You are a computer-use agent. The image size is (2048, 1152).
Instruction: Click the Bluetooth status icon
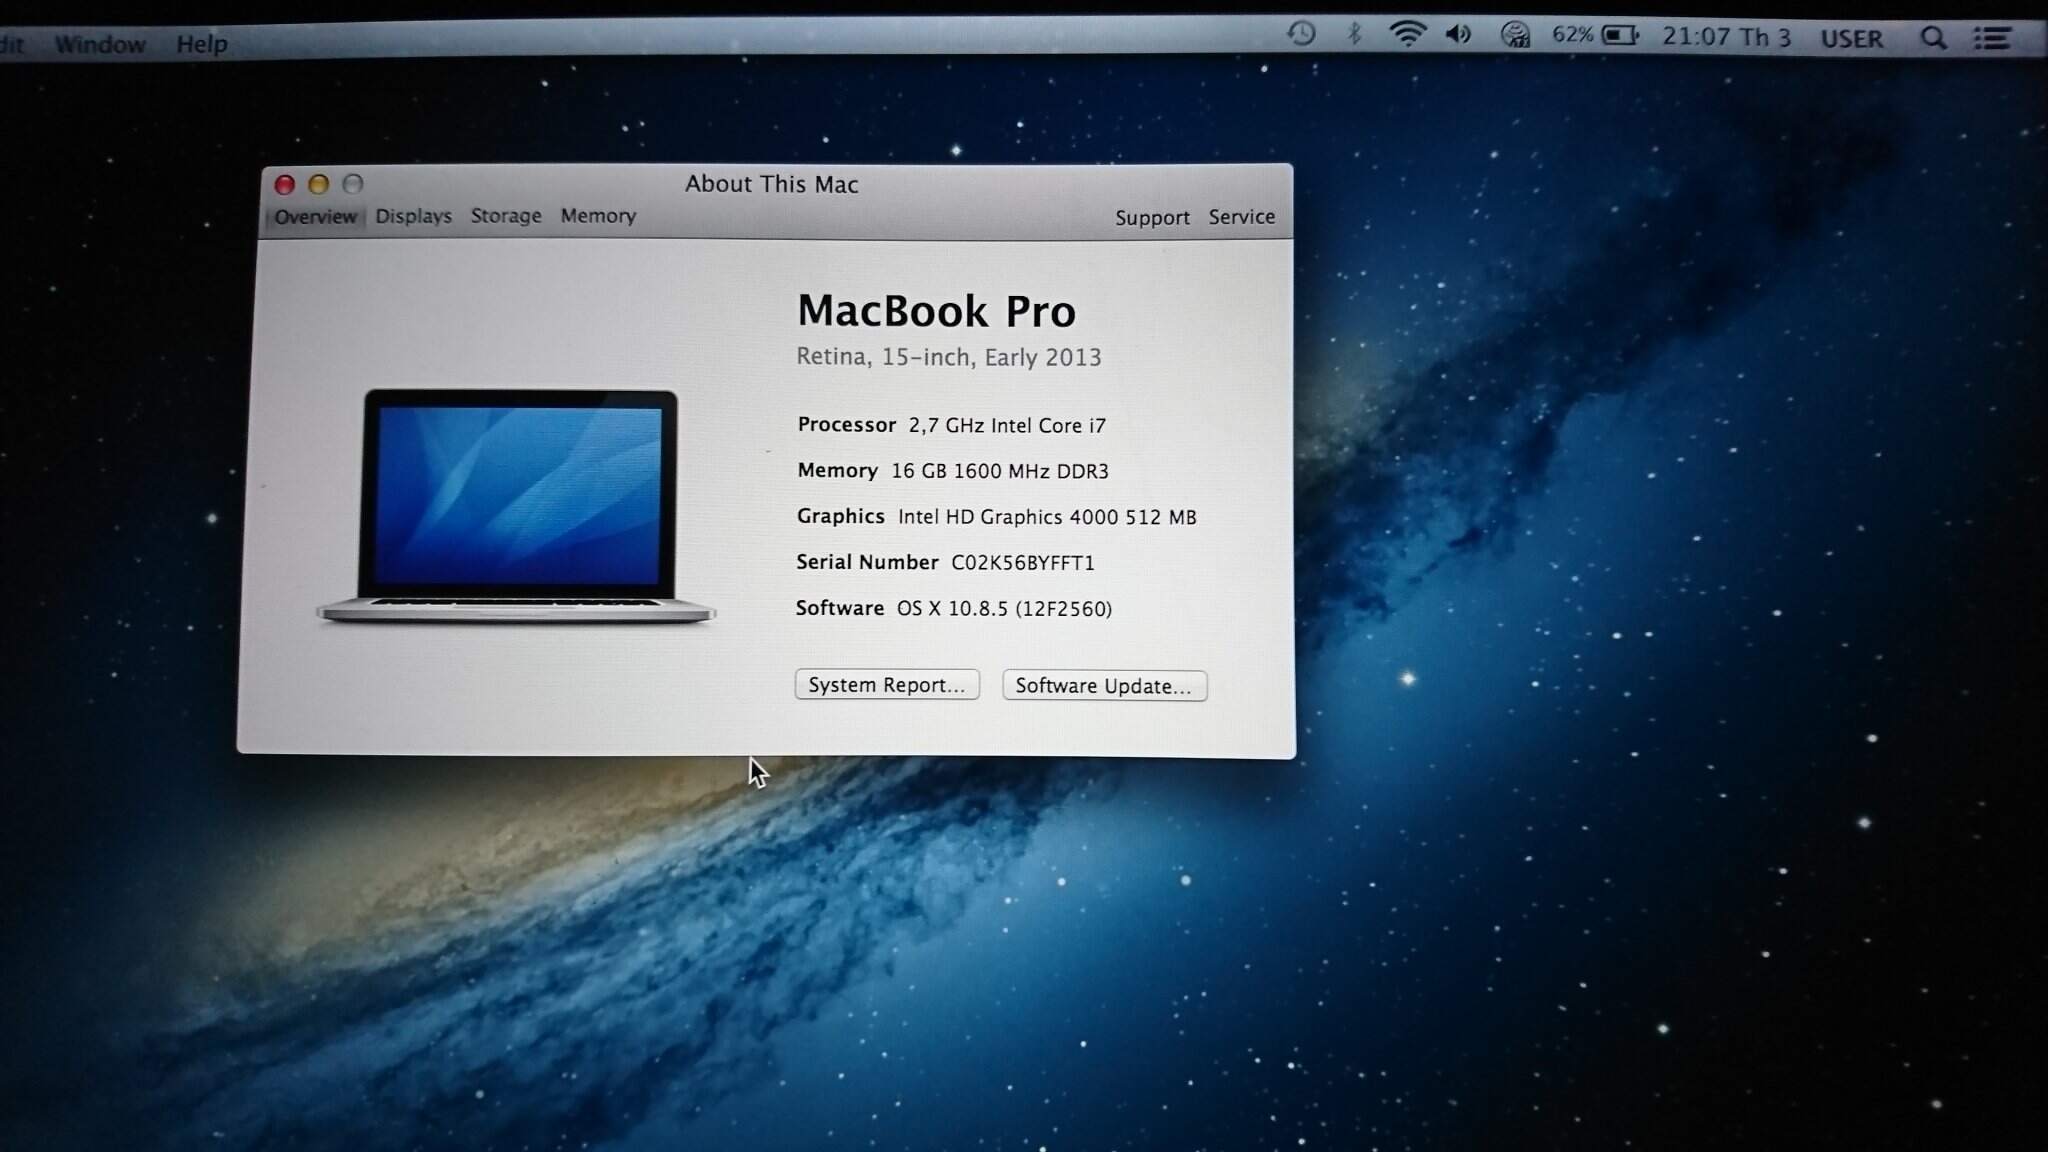coord(1354,34)
